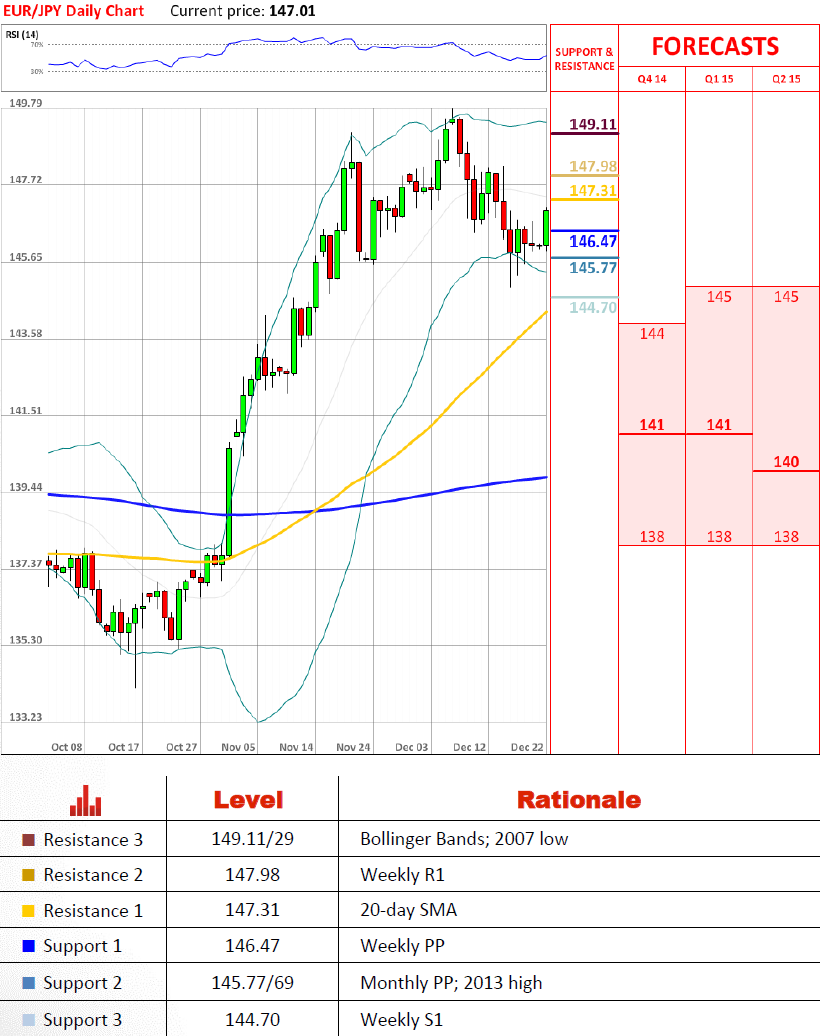Click the 133.23 price axis label
820x1036 pixels.
[26, 717]
